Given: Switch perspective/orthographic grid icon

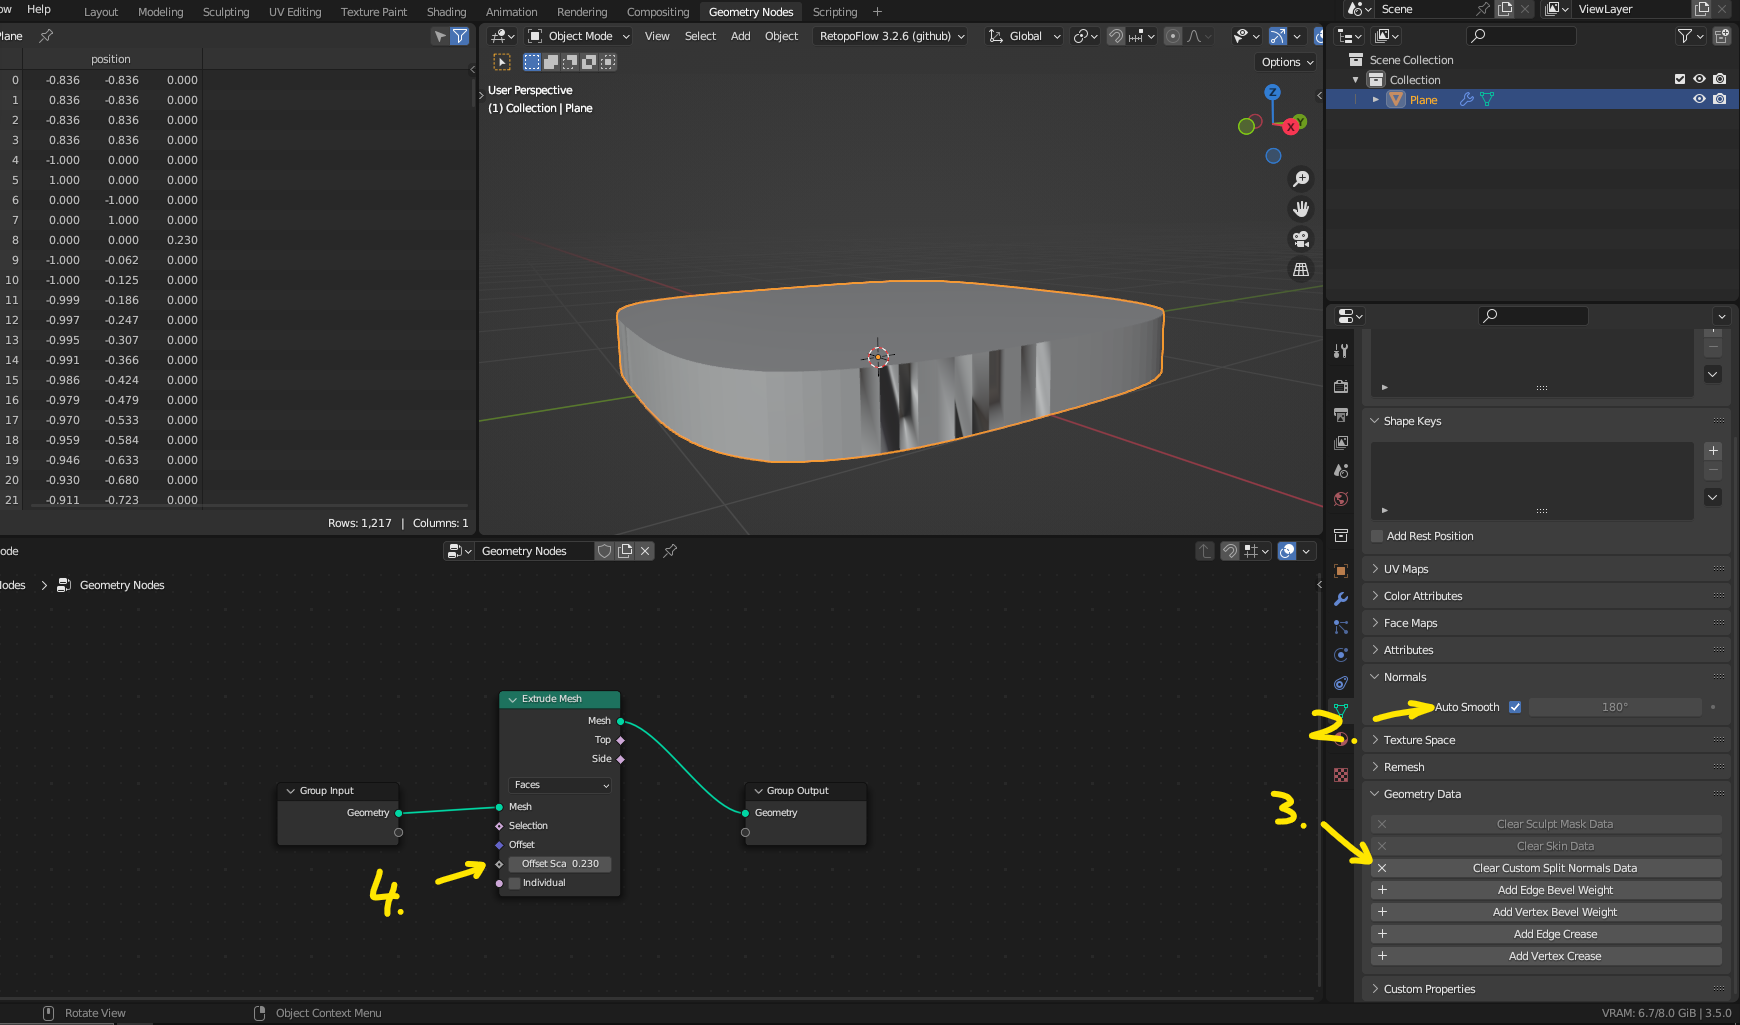Looking at the screenshot, I should (1301, 269).
